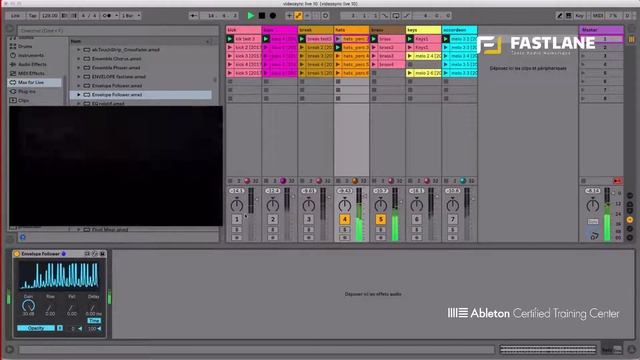Click the pan knob on the Master track
Image resolution: width=640 pixels, height=360 pixels.
point(593,205)
